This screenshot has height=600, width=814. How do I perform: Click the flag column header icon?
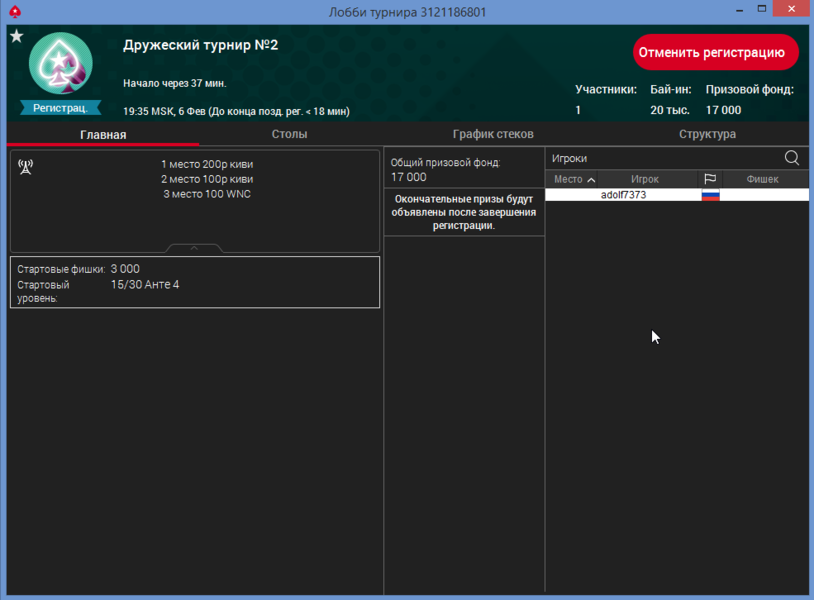pyautogui.click(x=710, y=179)
